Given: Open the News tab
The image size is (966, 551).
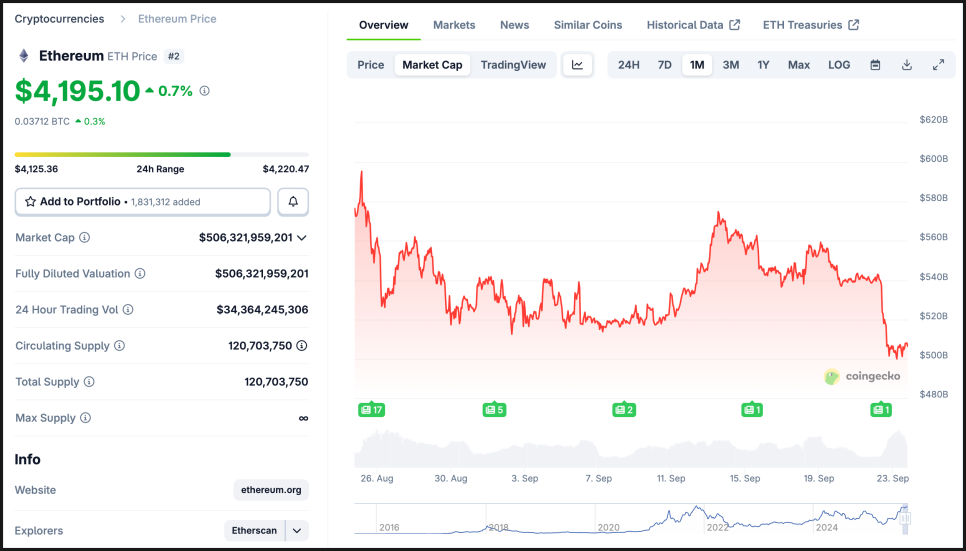Looking at the screenshot, I should pyautogui.click(x=514, y=25).
